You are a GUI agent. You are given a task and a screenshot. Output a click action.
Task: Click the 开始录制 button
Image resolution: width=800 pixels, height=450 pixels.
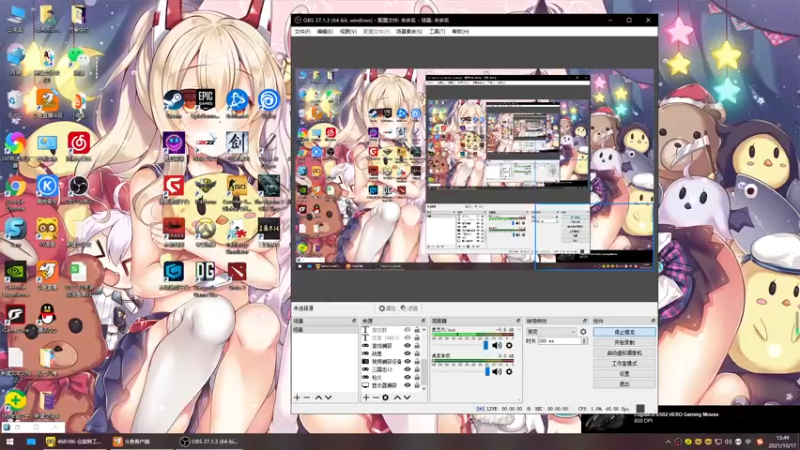tap(624, 342)
